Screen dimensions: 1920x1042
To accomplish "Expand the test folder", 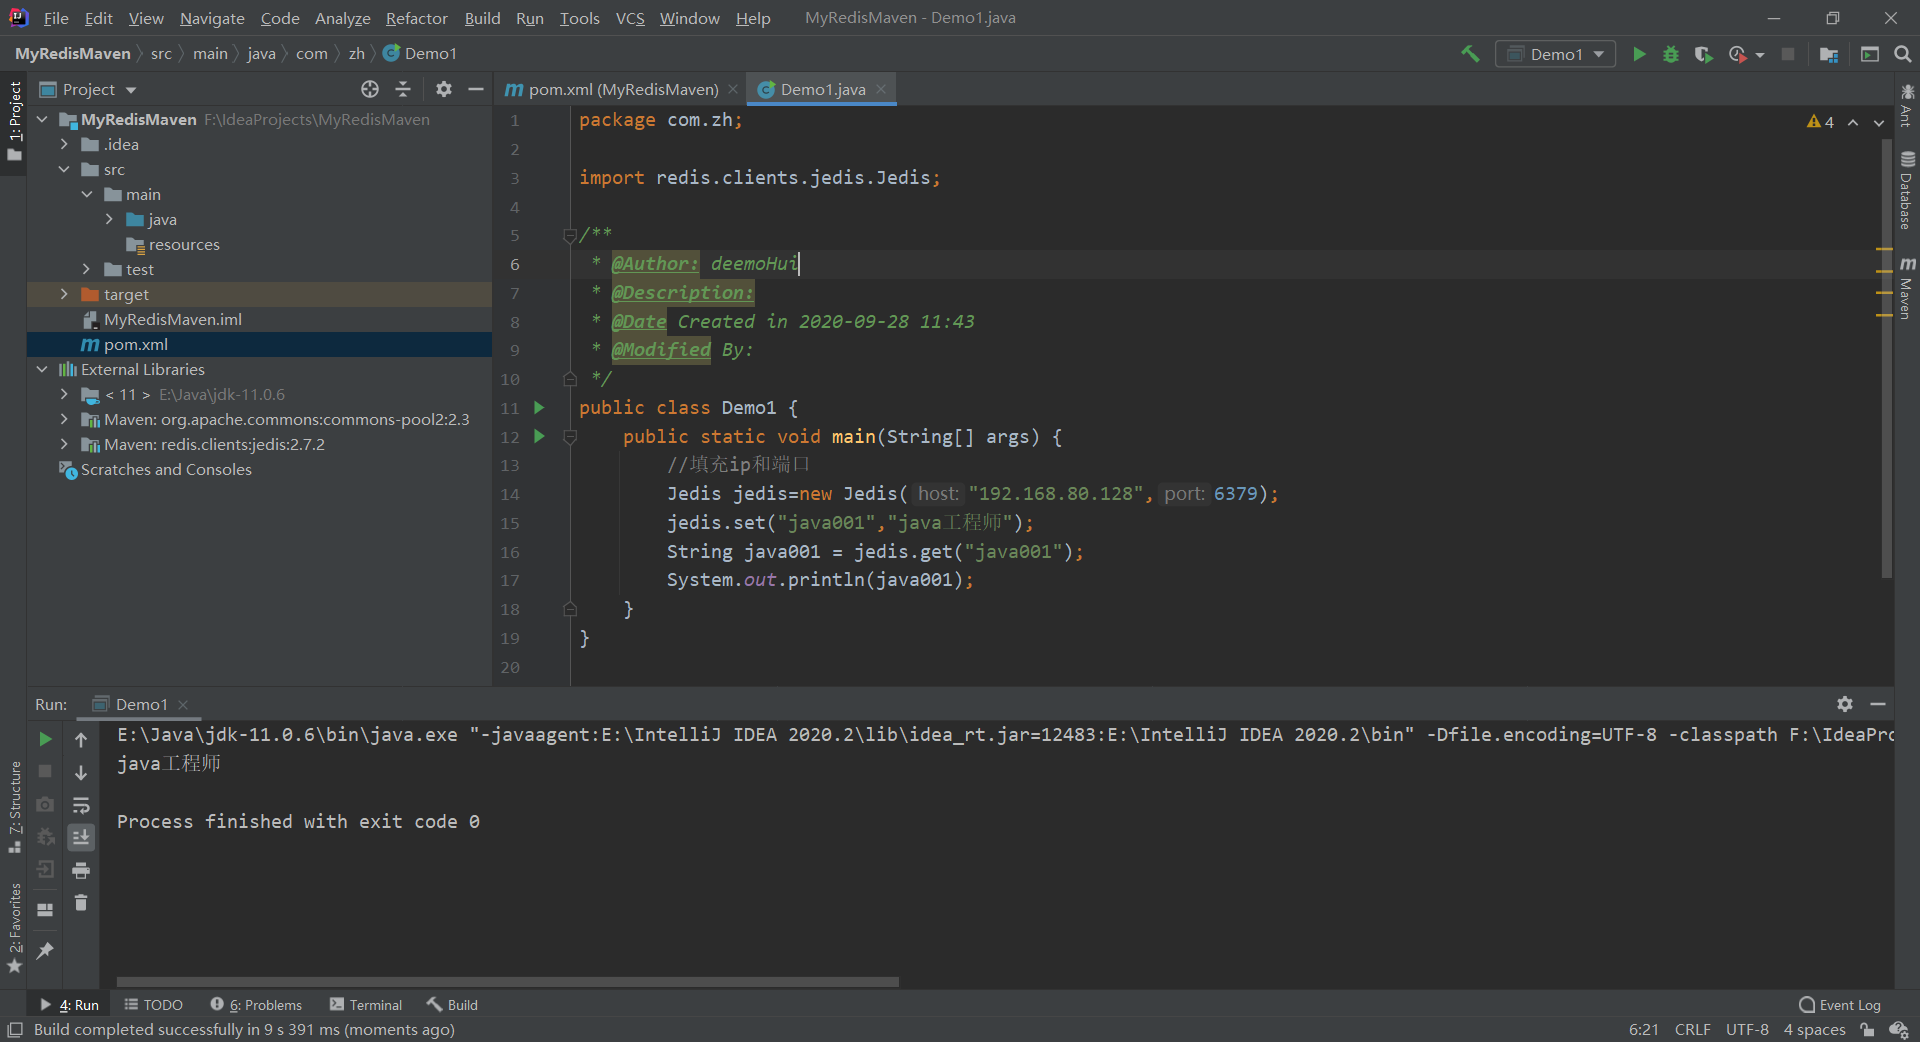I will (x=87, y=269).
